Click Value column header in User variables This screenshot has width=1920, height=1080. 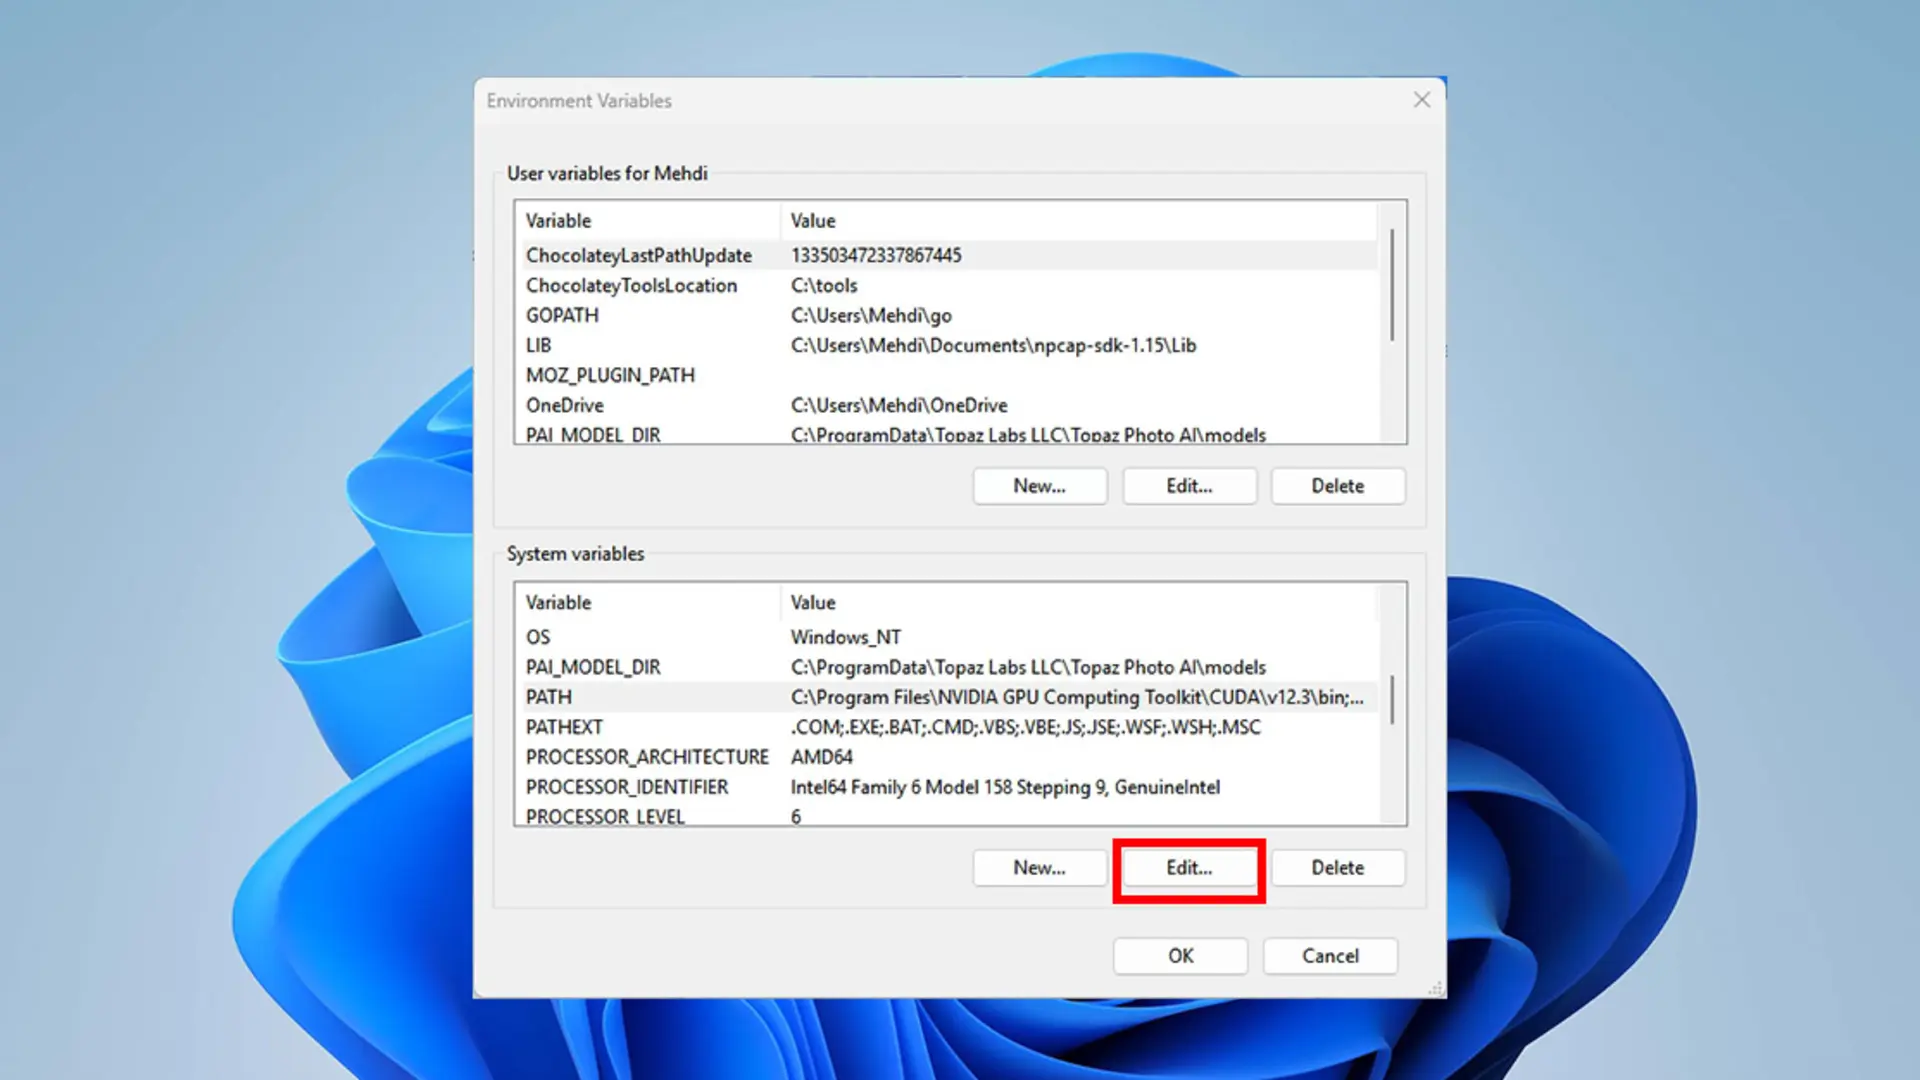pyautogui.click(x=1079, y=221)
